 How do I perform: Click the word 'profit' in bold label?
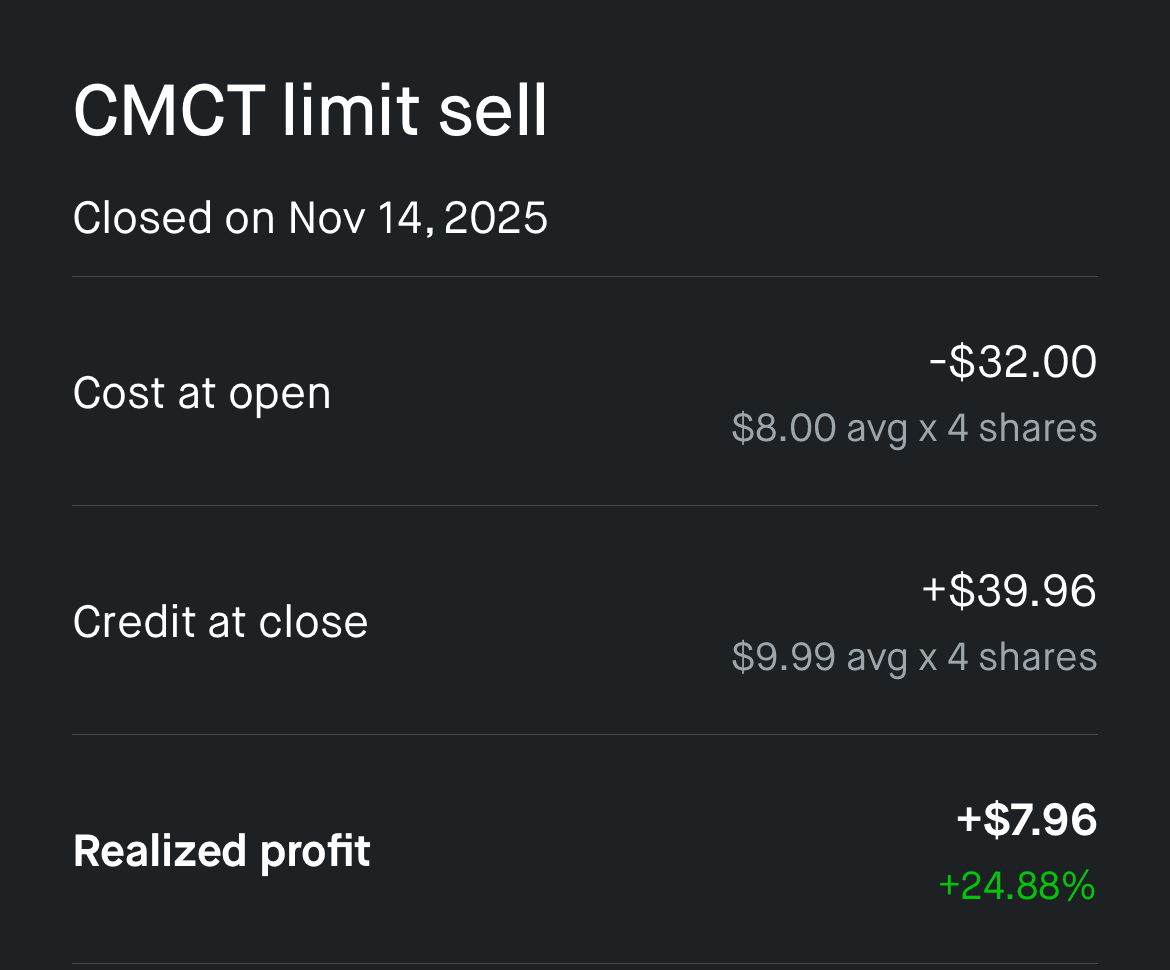[315, 851]
